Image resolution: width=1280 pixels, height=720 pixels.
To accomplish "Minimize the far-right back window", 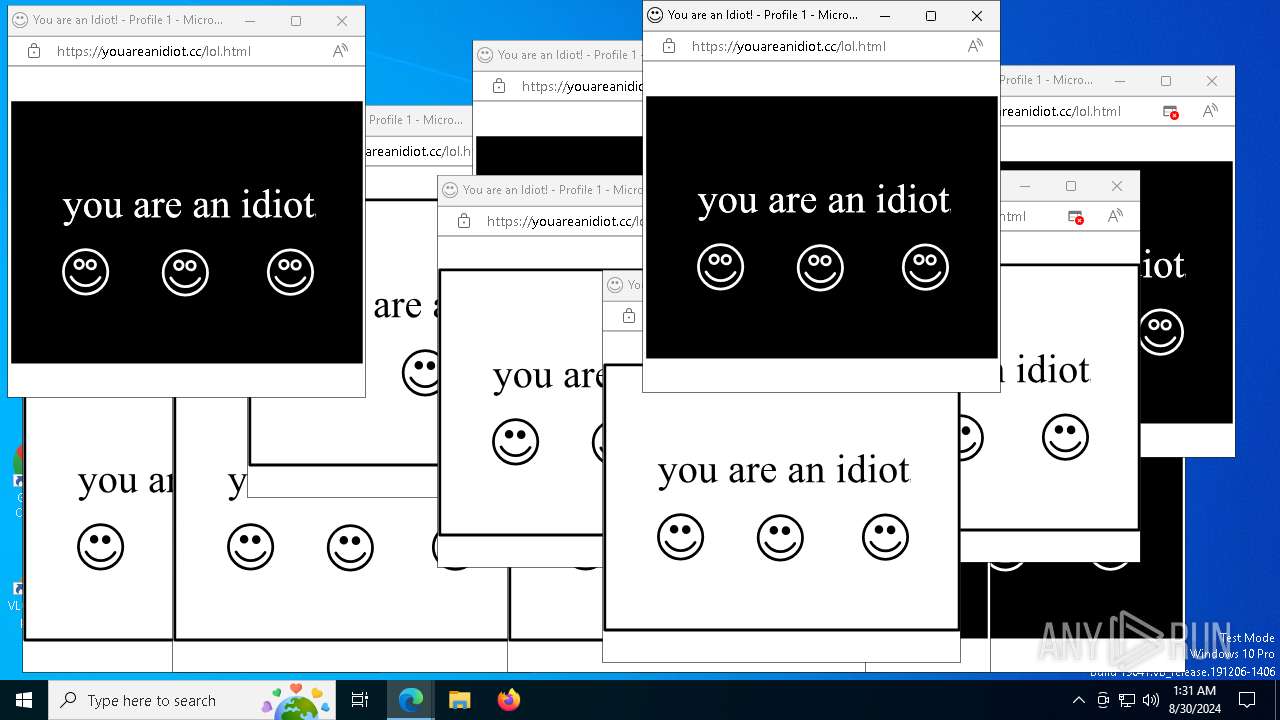I will 1120,80.
